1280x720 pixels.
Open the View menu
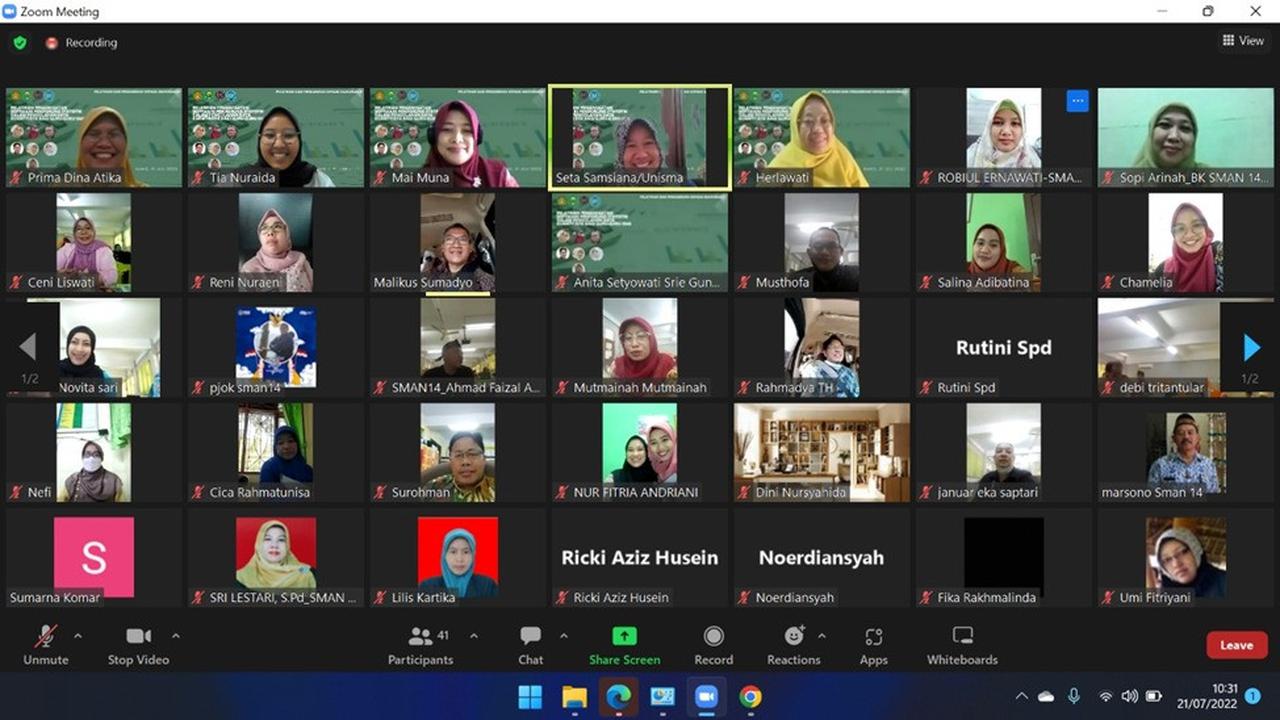click(x=1243, y=41)
